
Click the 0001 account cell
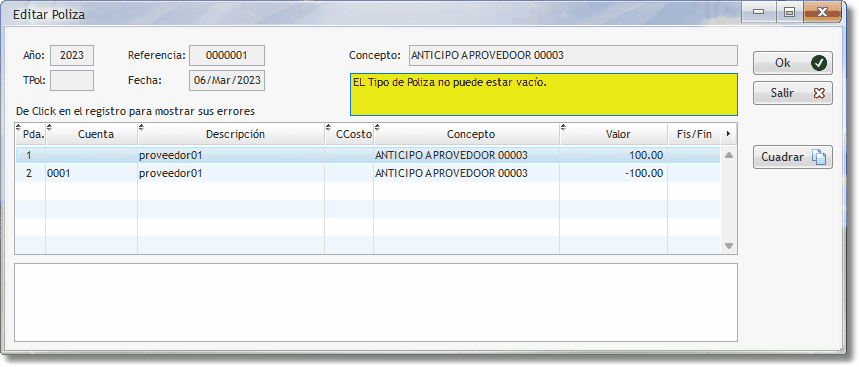click(x=91, y=173)
